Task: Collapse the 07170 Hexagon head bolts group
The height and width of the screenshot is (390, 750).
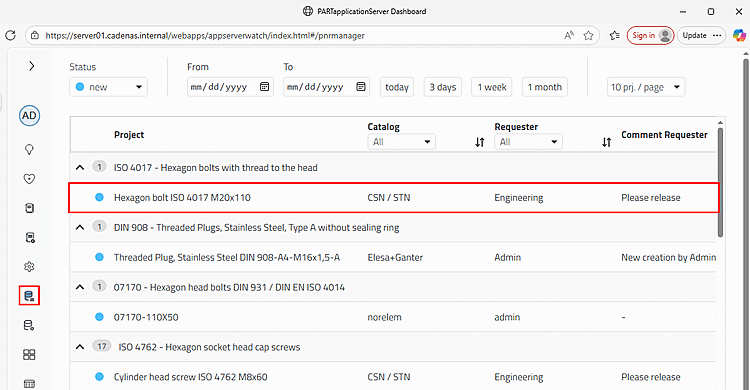Action: pyautogui.click(x=80, y=287)
